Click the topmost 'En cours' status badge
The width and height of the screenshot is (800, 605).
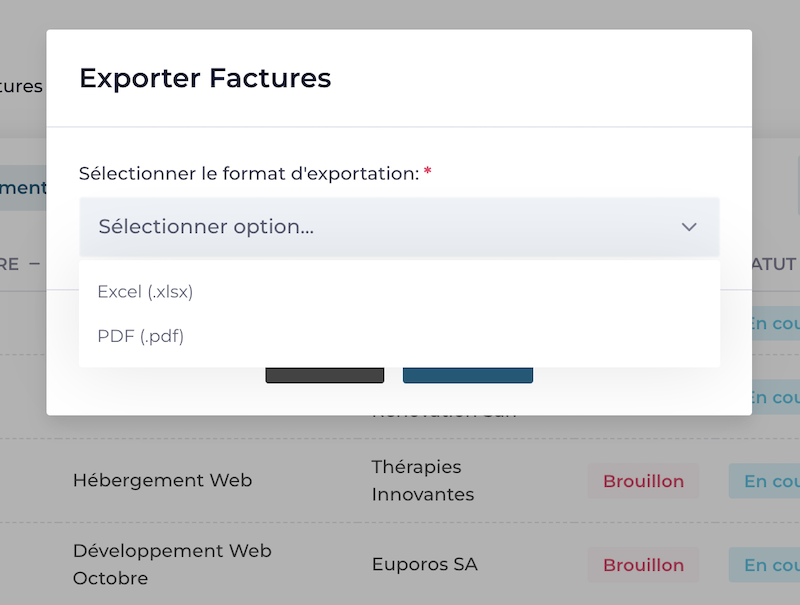pyautogui.click(x=775, y=323)
